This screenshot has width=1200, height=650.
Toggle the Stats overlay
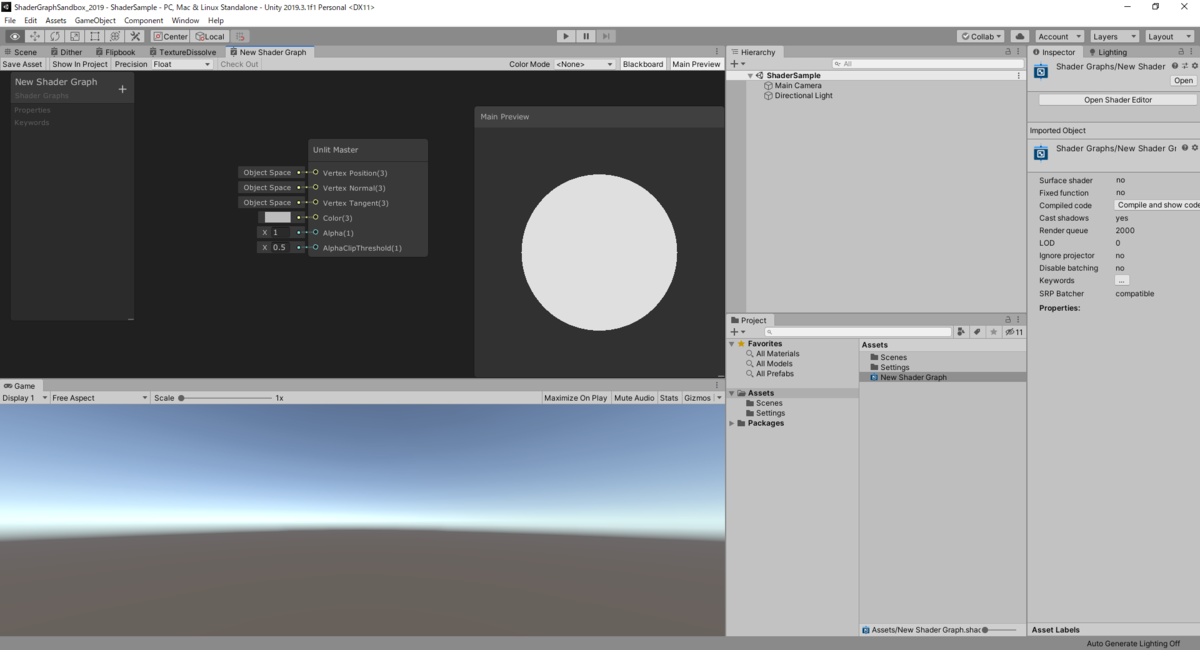669,398
